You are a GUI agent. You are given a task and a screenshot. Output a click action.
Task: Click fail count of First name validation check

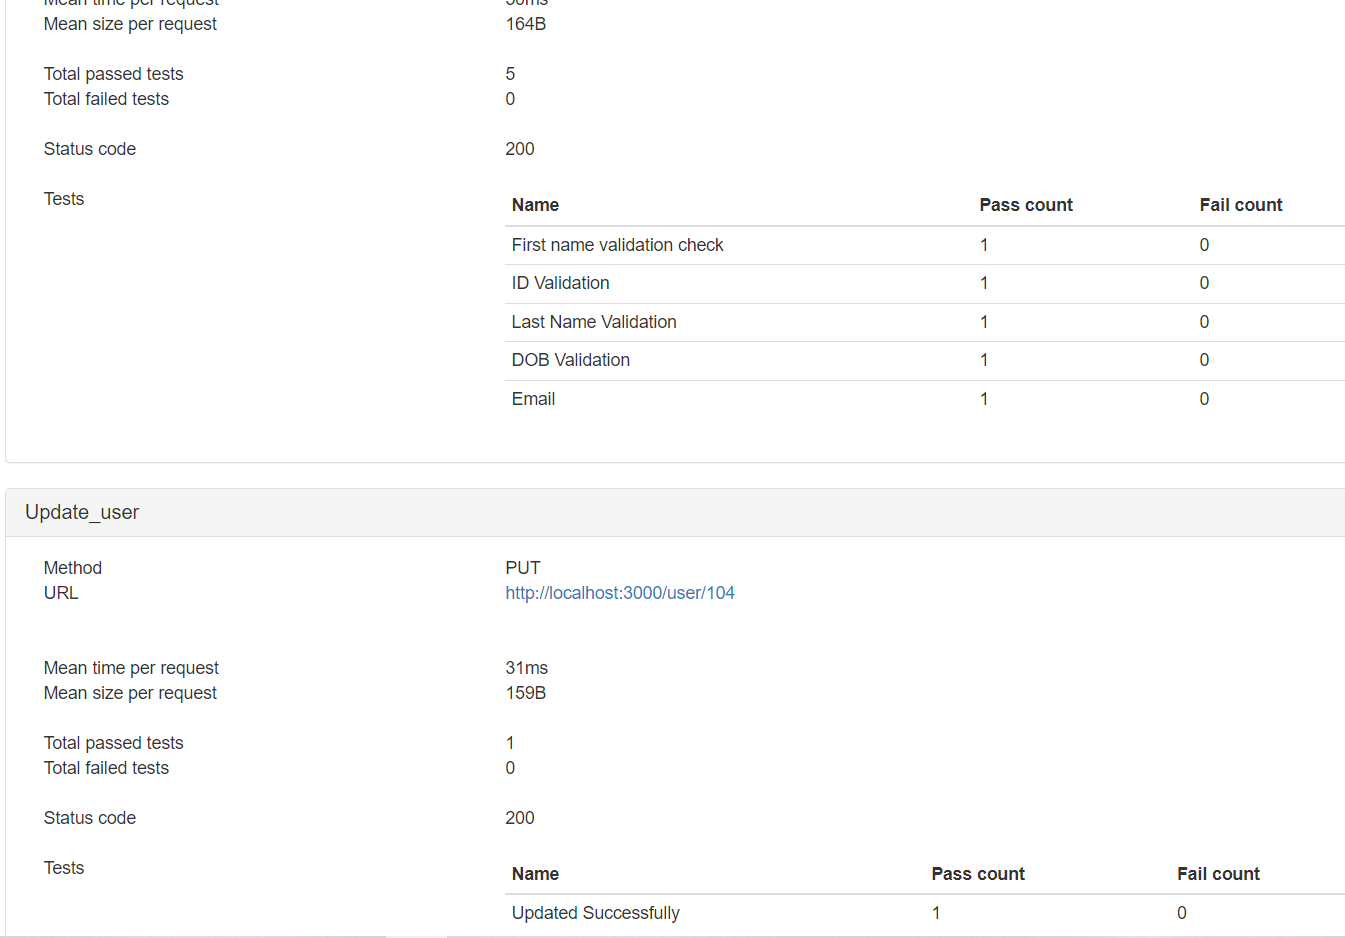coord(1204,245)
